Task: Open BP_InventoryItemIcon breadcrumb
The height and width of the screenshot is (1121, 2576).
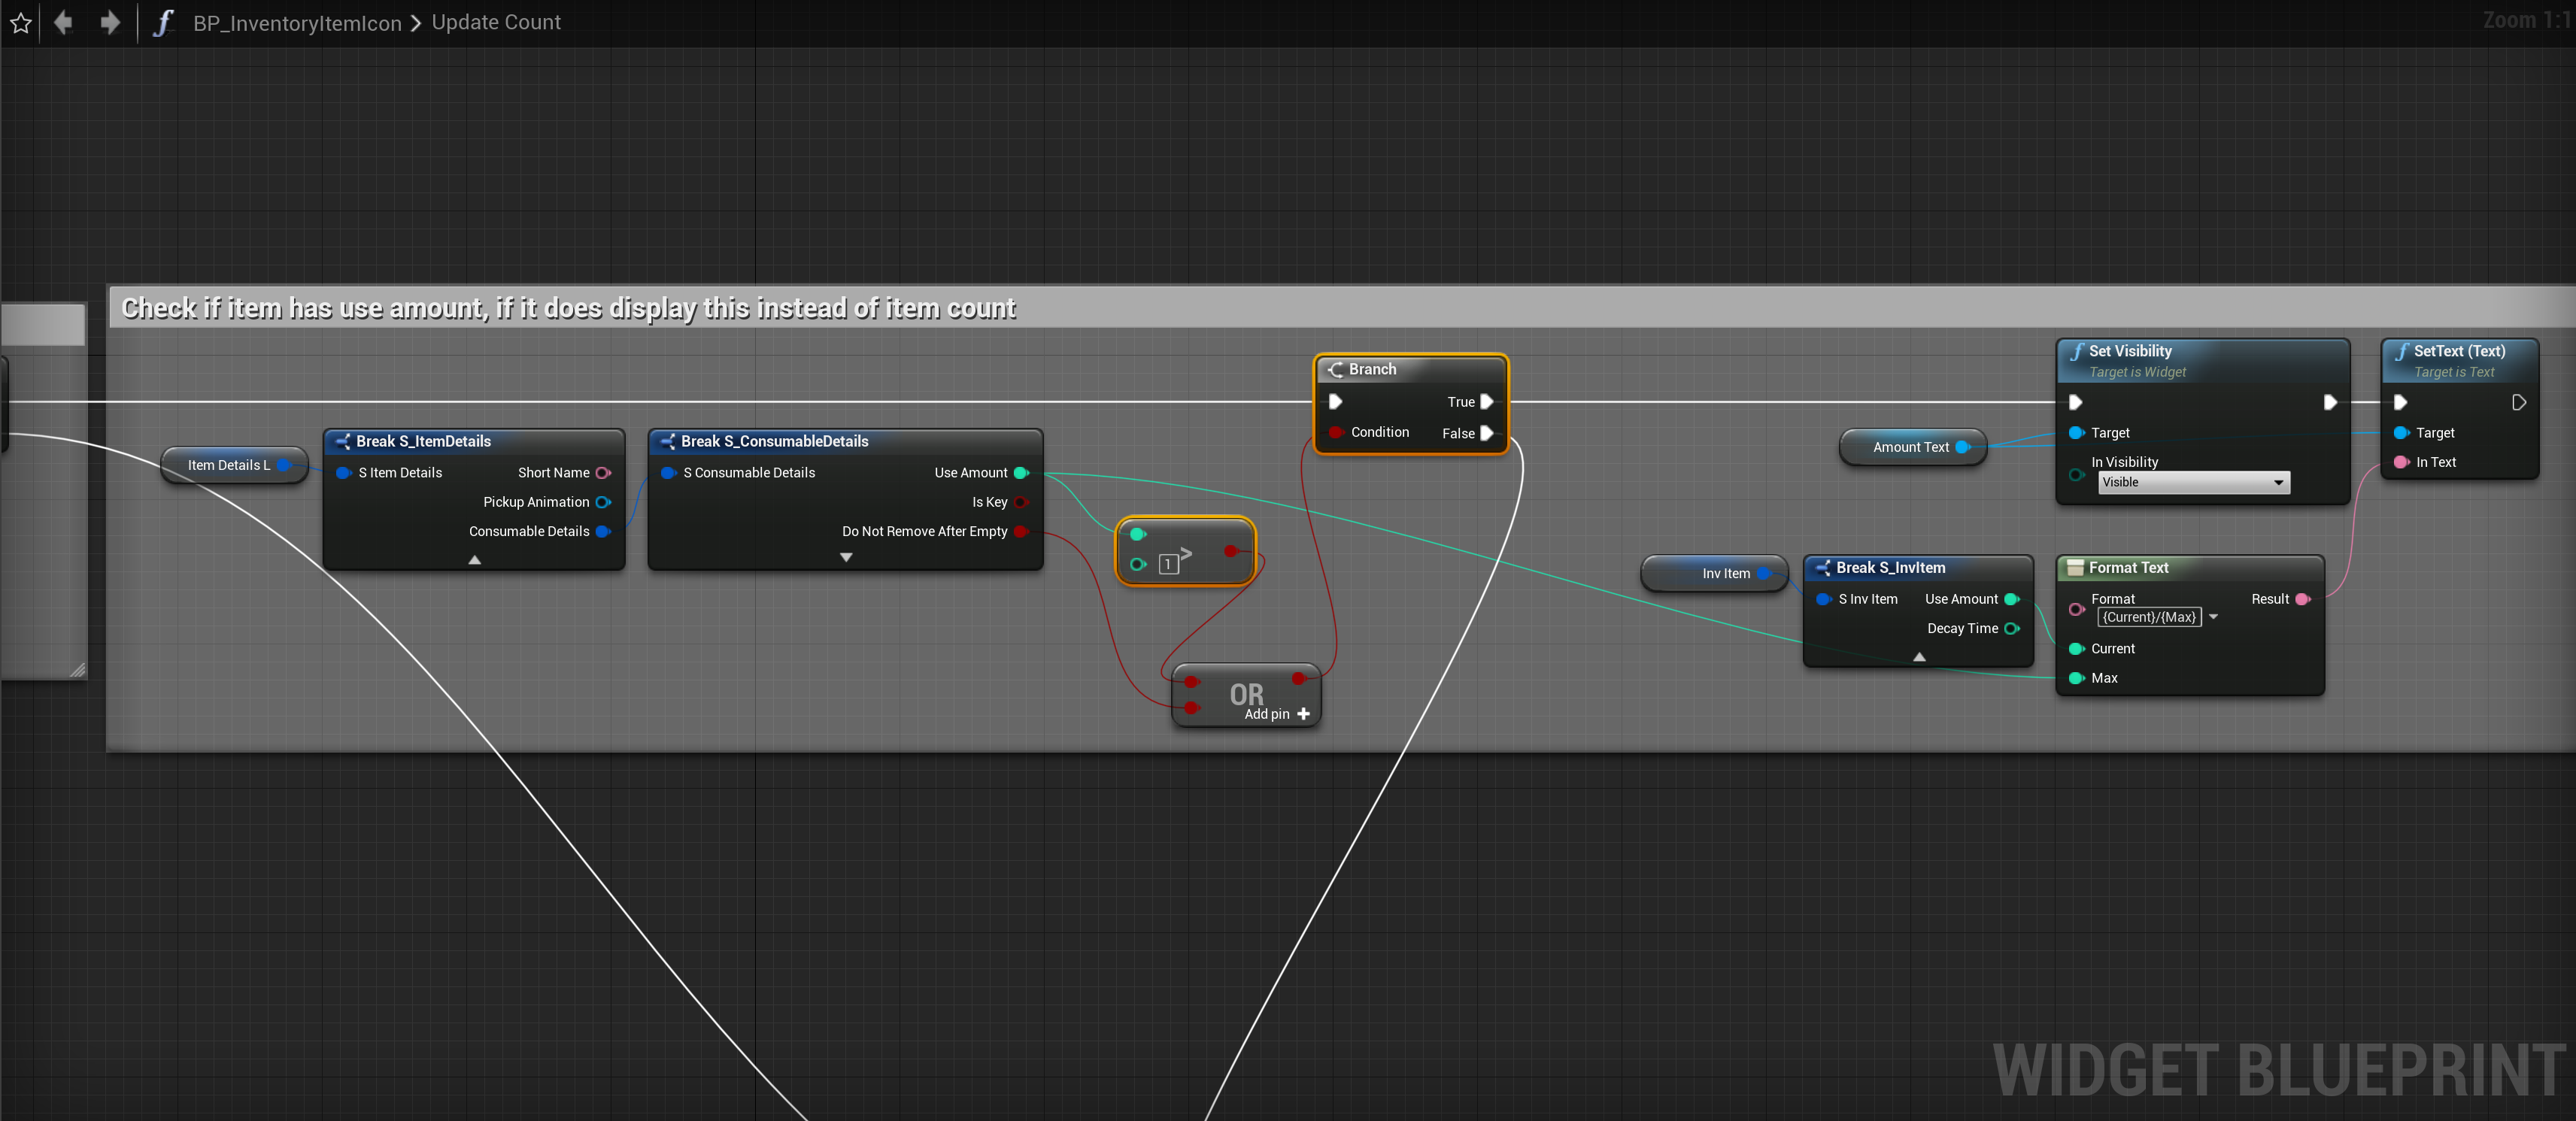Action: point(297,23)
